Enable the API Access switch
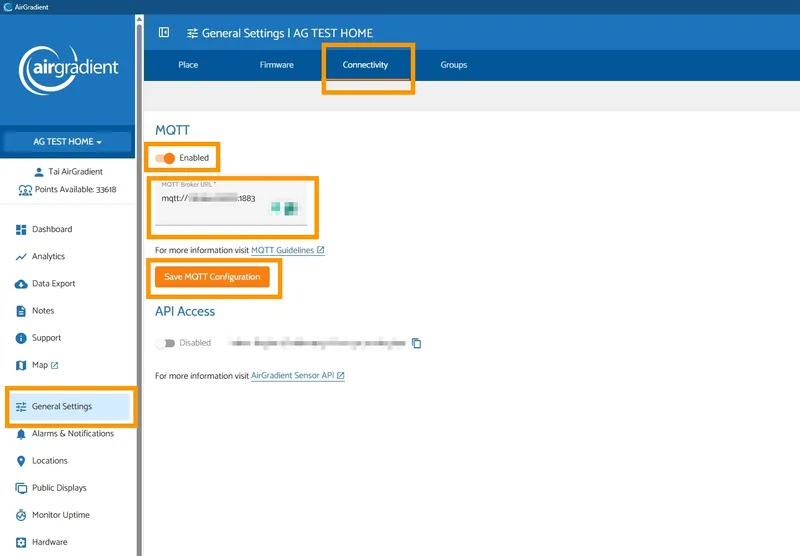The width and height of the screenshot is (800, 556). coord(165,343)
